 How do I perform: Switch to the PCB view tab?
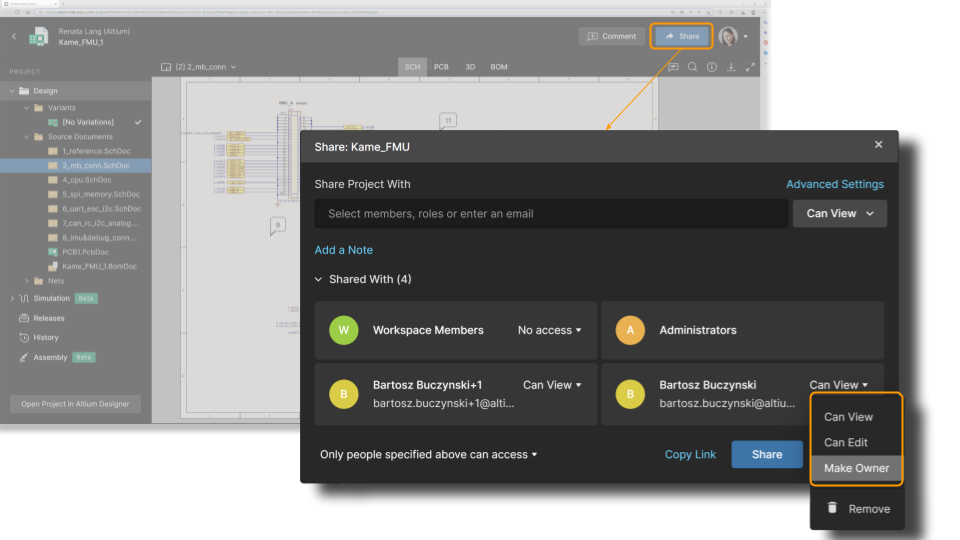[x=441, y=67]
